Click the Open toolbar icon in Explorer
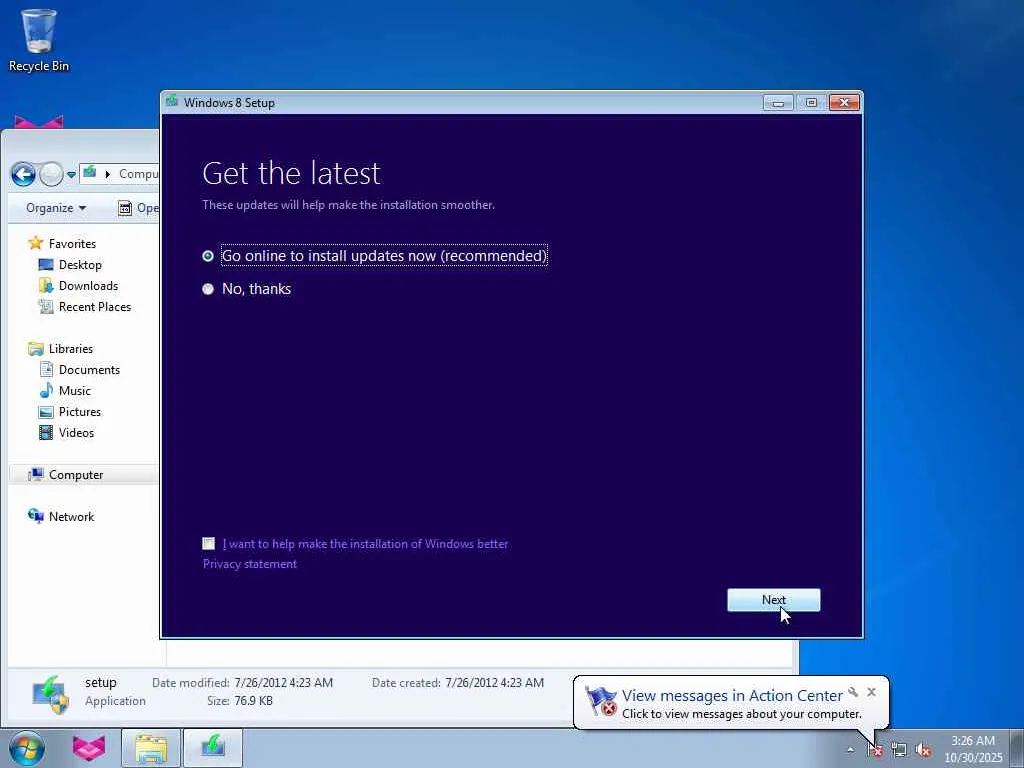 (x=125, y=208)
